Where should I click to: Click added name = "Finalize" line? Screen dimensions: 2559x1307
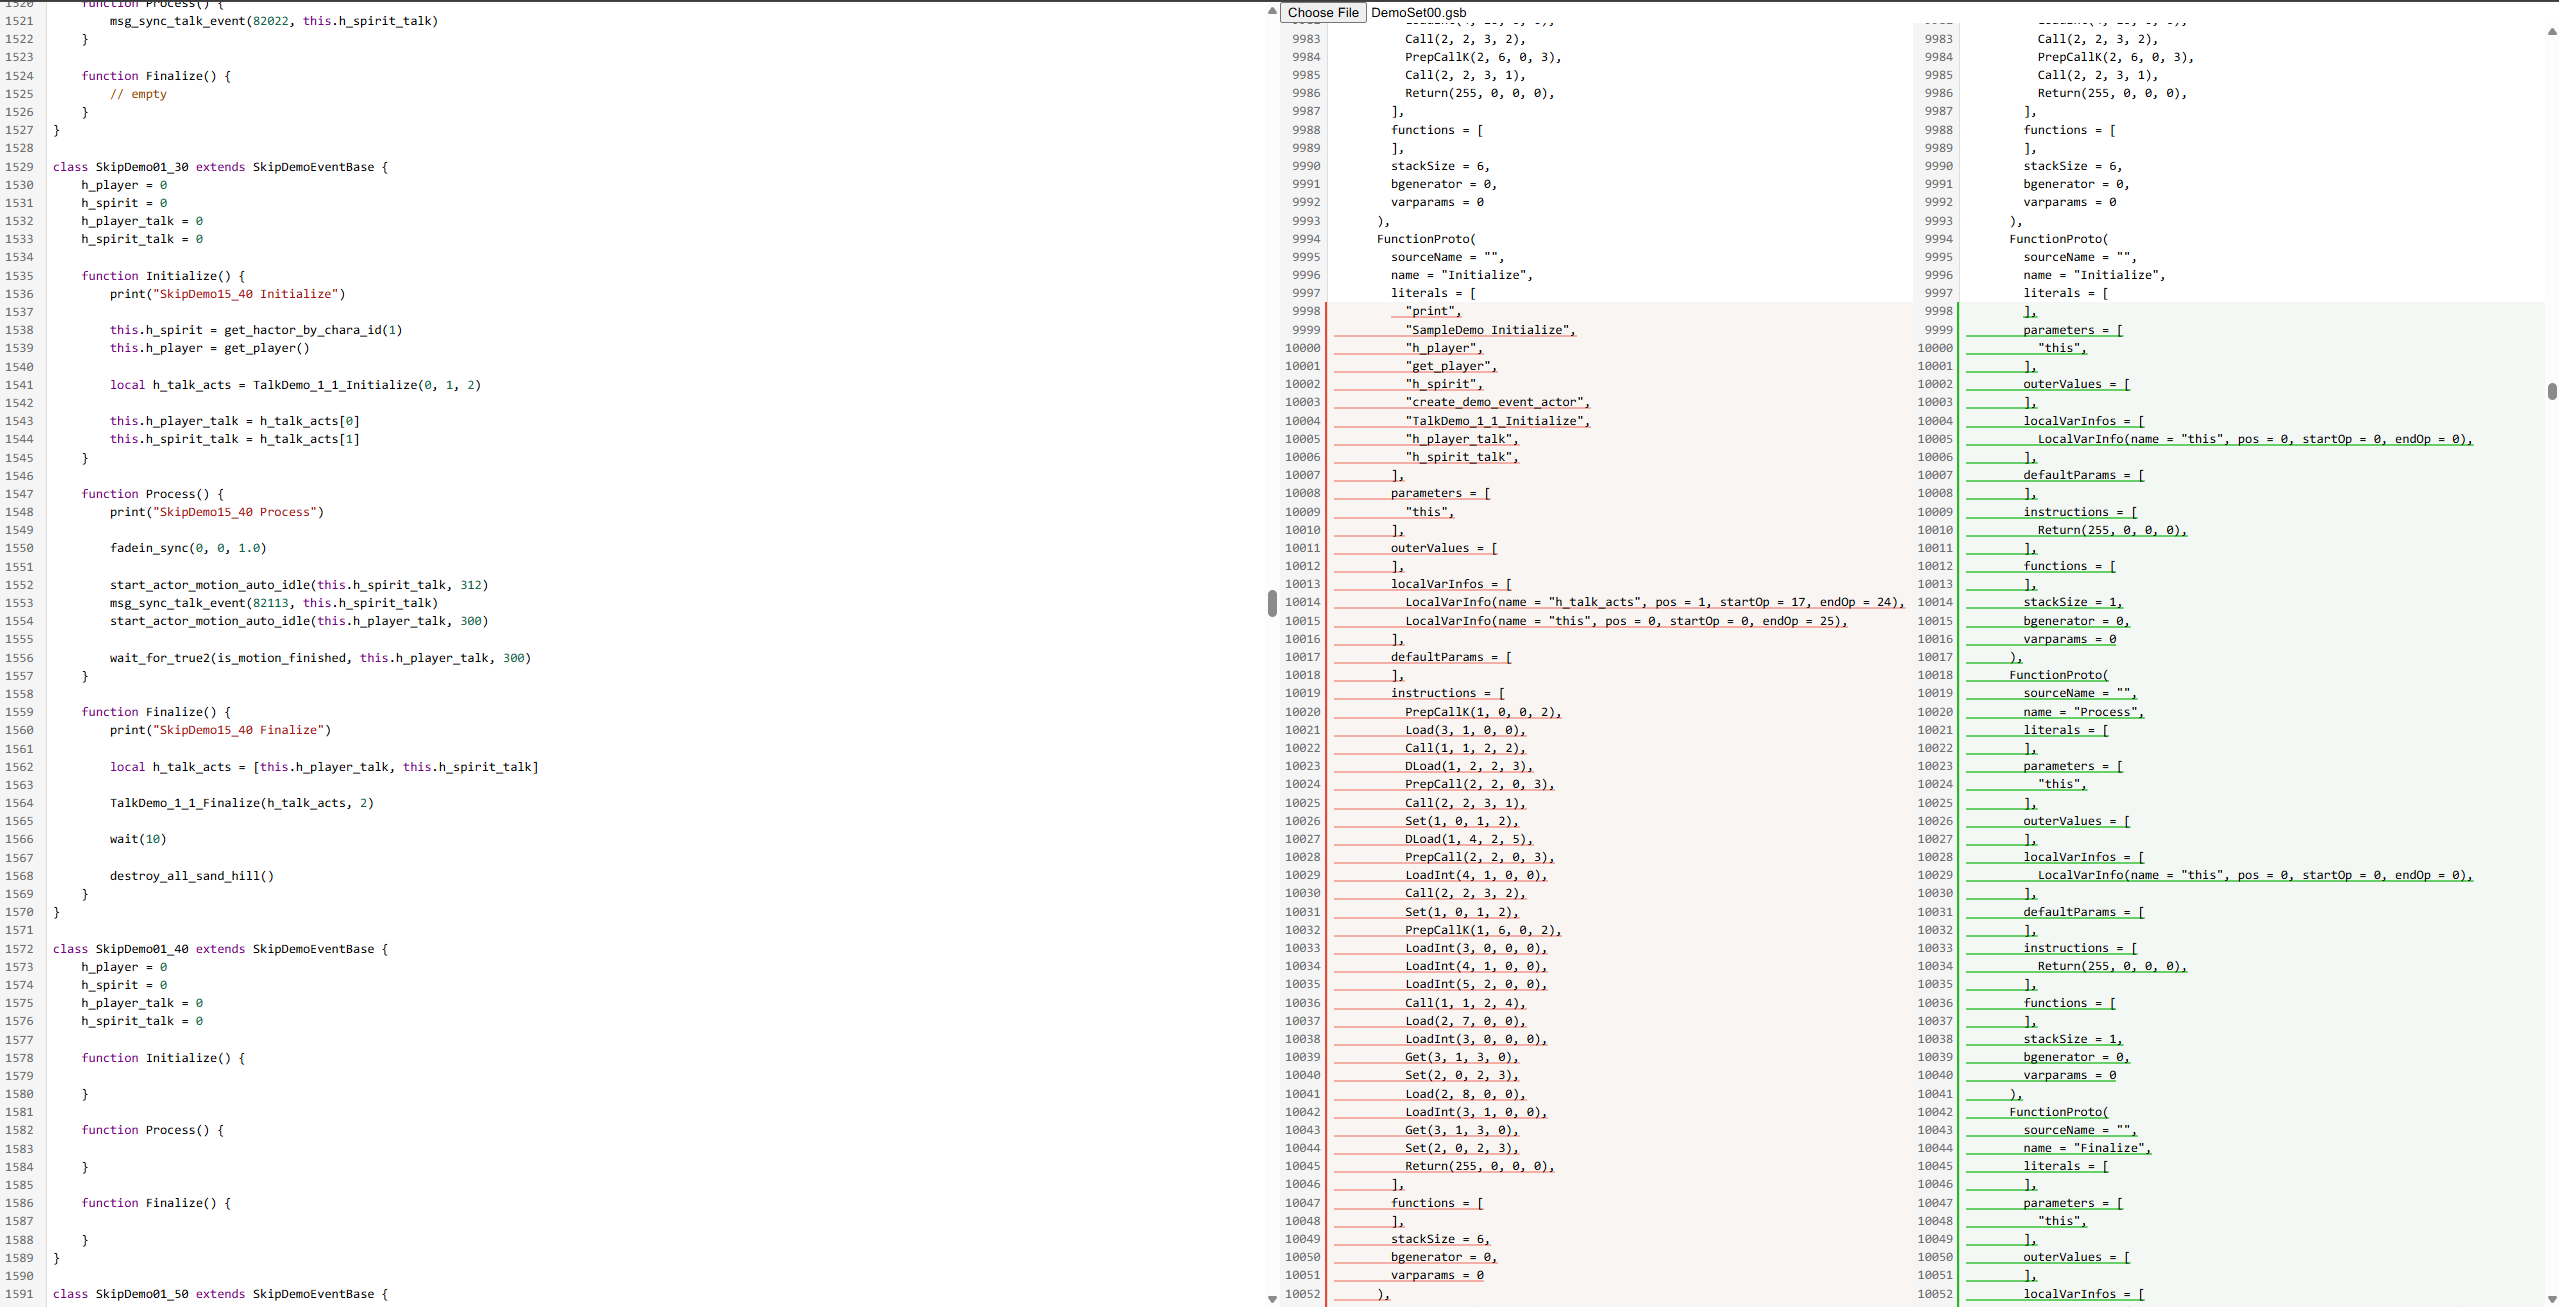[2086, 1148]
